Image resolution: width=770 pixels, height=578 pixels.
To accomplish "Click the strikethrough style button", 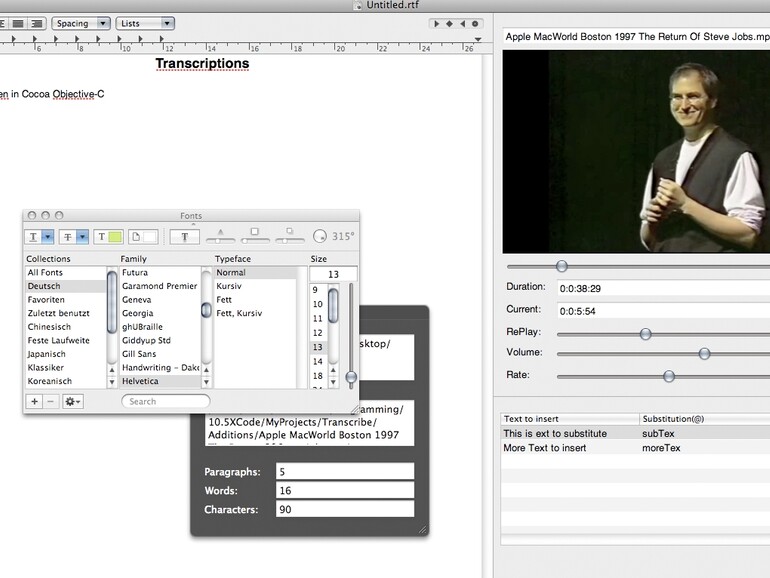I will [x=69, y=237].
